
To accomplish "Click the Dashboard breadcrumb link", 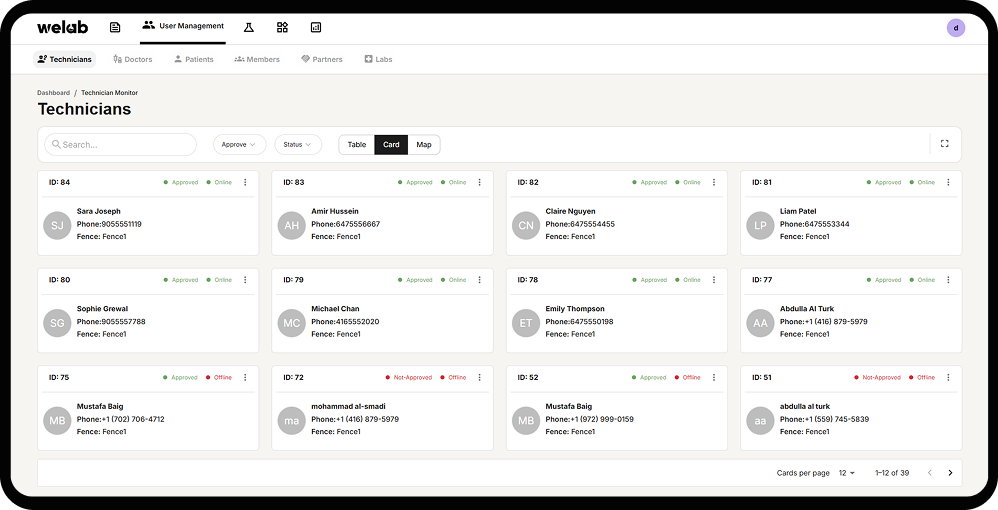I will 53,93.
